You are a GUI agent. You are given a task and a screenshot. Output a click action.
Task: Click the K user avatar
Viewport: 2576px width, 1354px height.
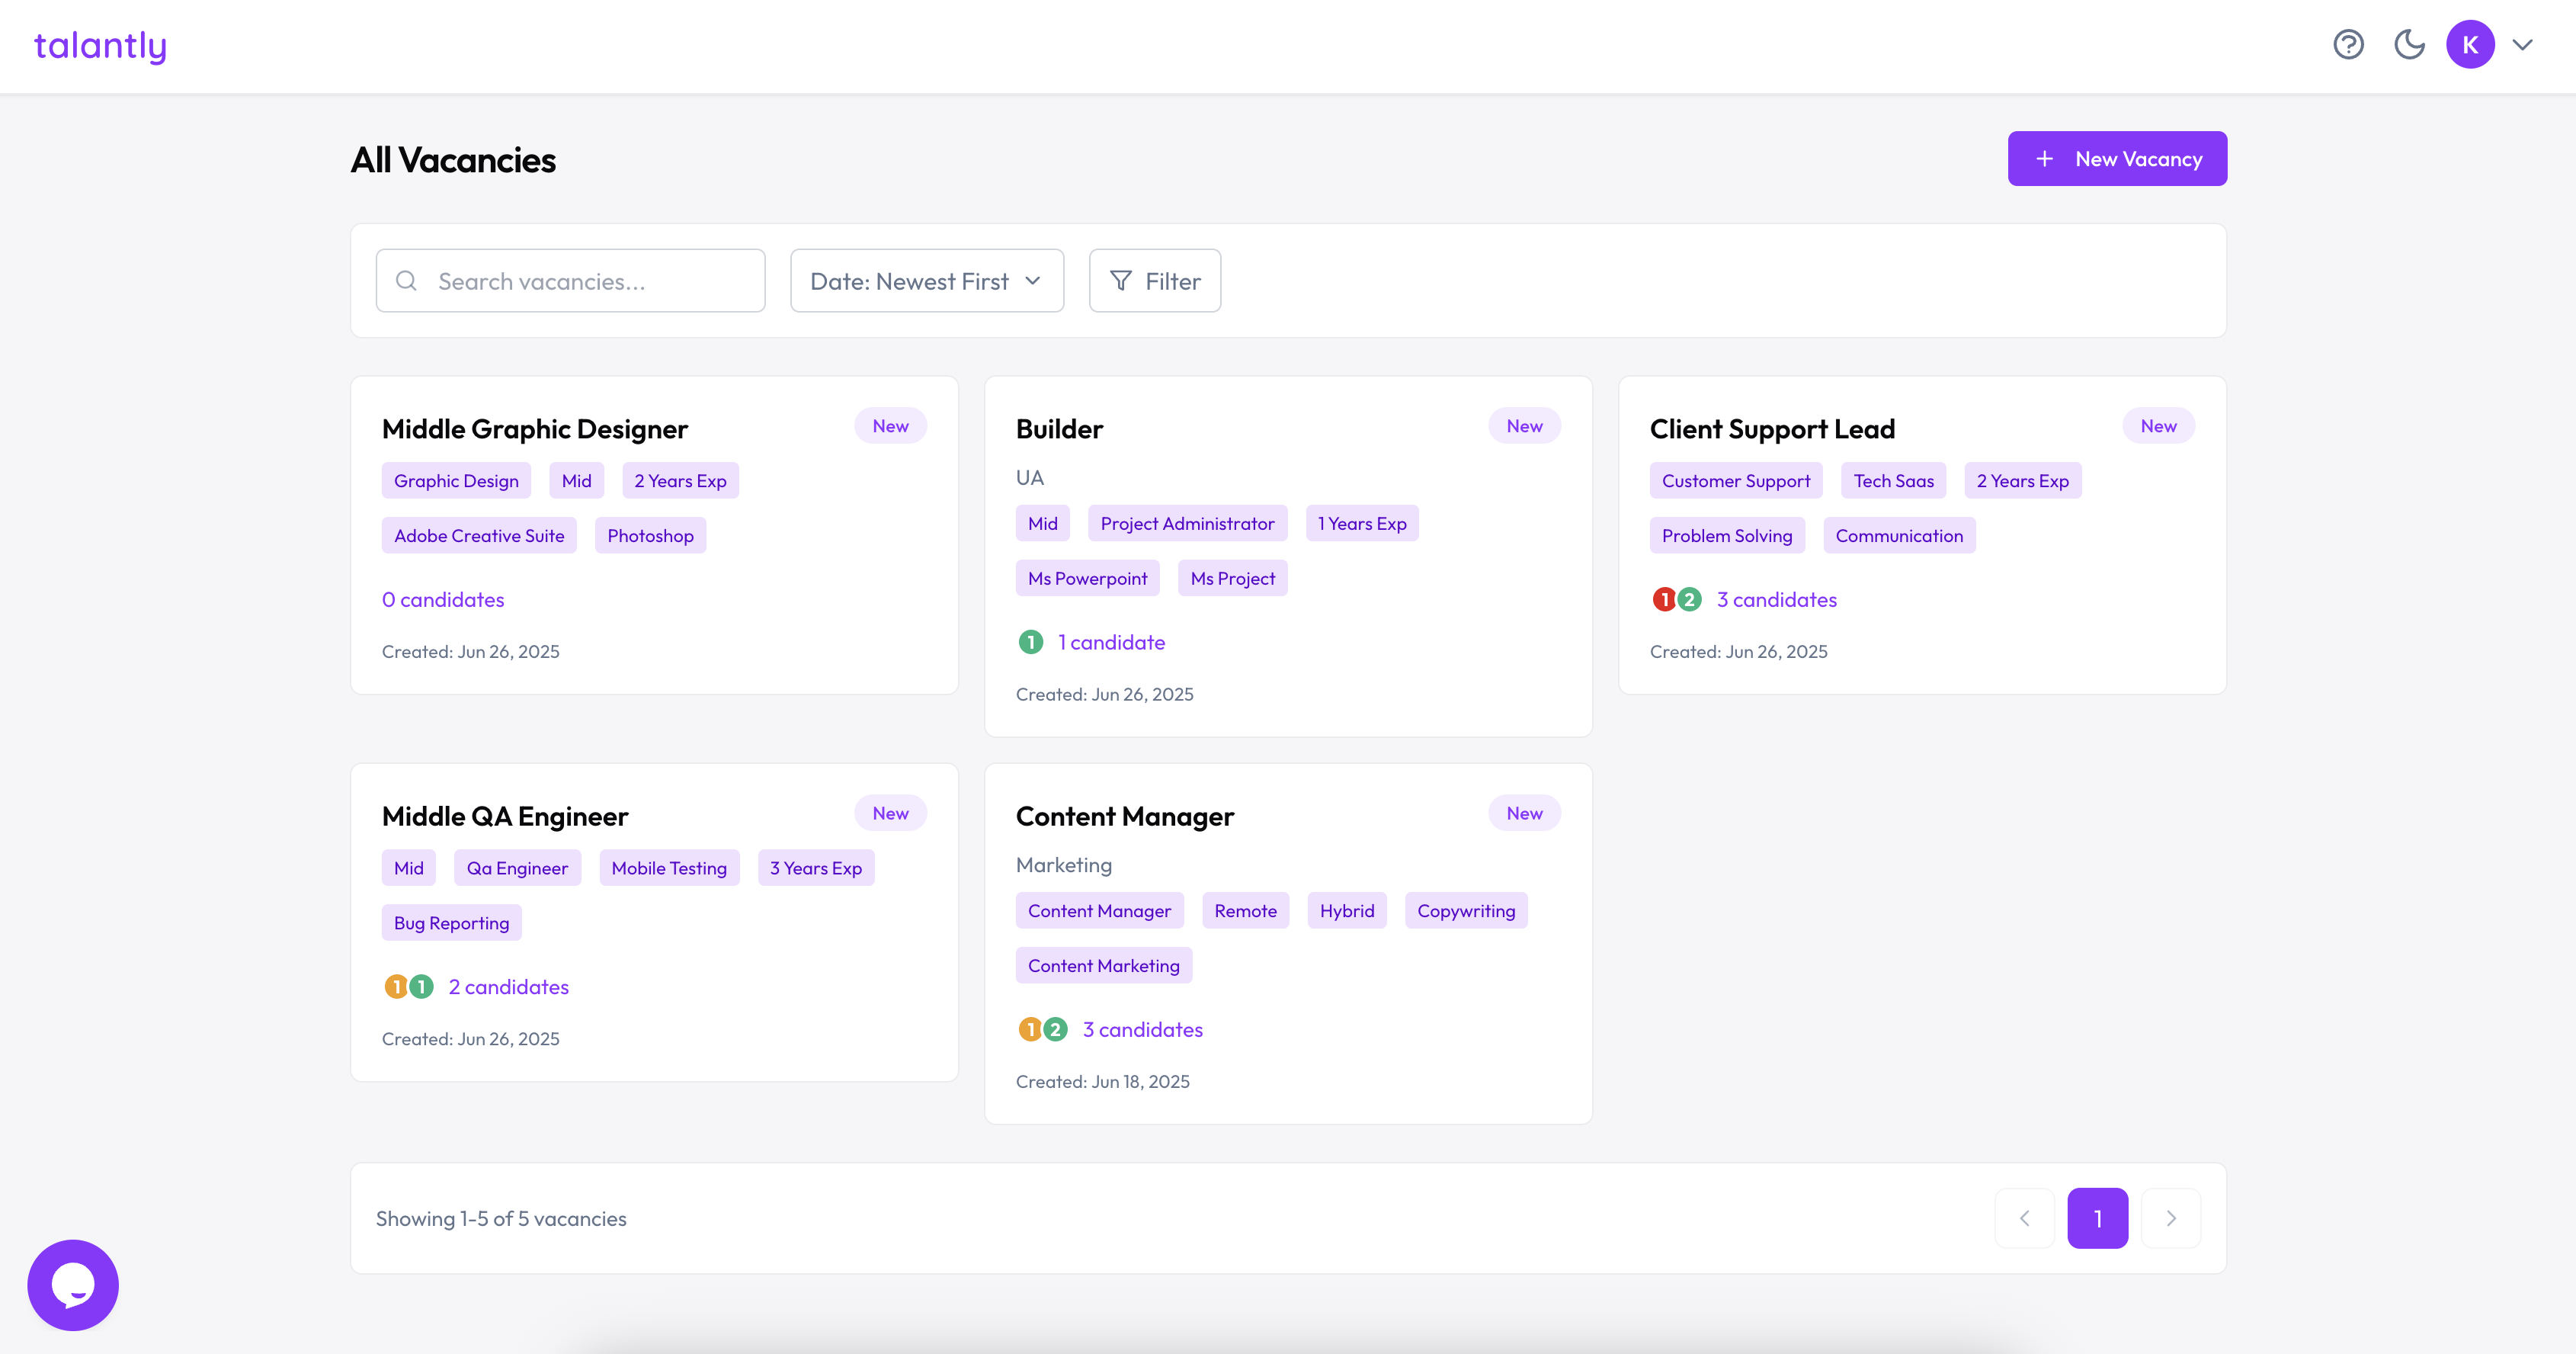(x=2470, y=45)
